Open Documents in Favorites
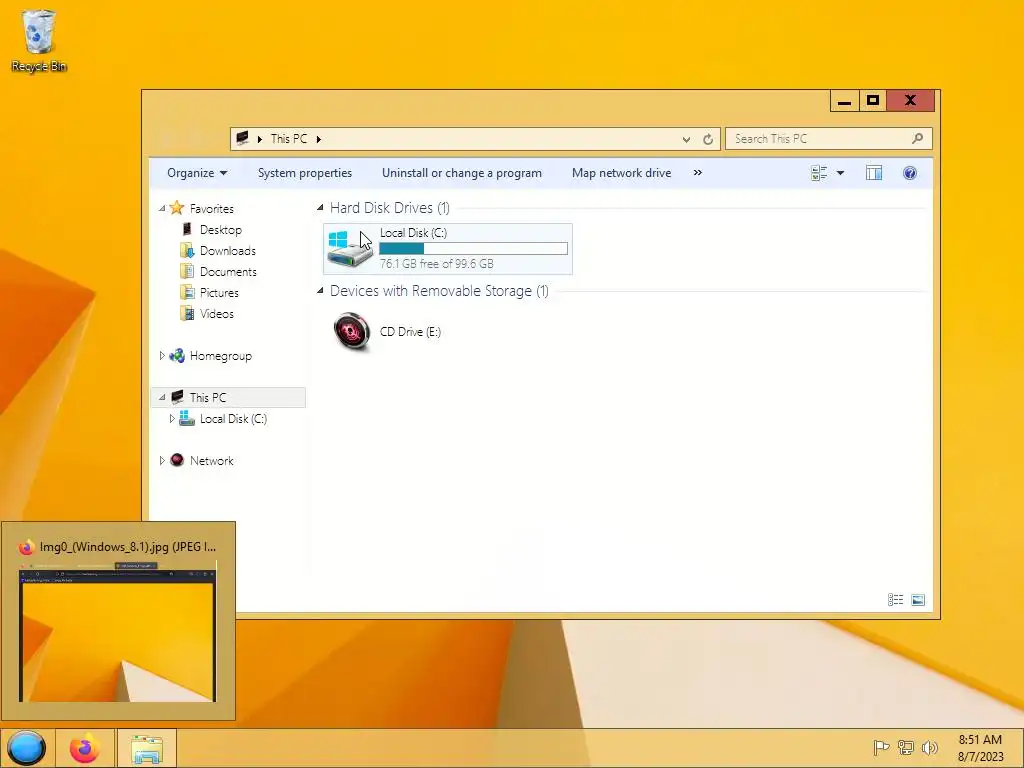The height and width of the screenshot is (768, 1024). pyautogui.click(x=228, y=272)
